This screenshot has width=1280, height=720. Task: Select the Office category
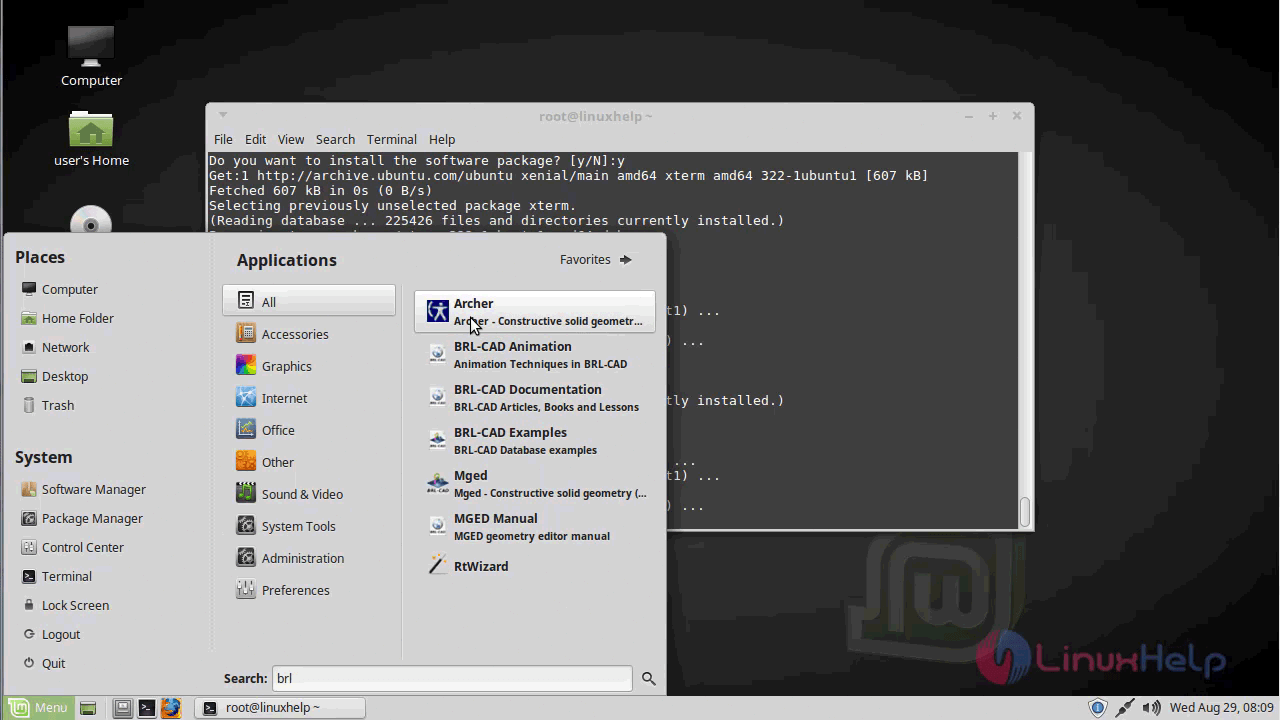[309, 430]
